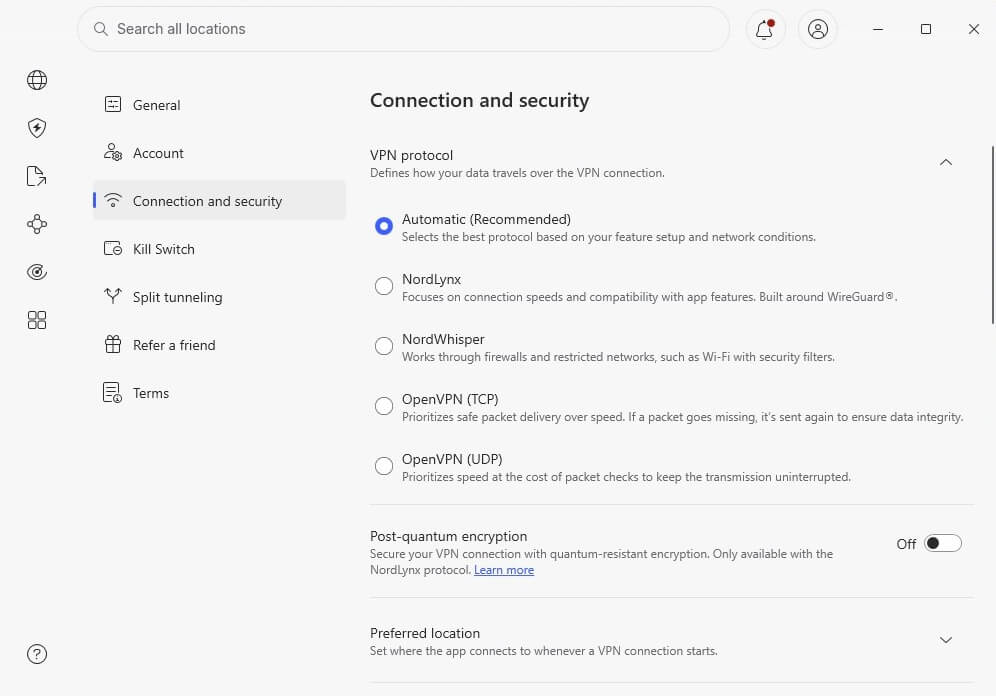This screenshot has width=996, height=696.
Task: Click the vertical scrollbar thumb
Action: [993, 235]
